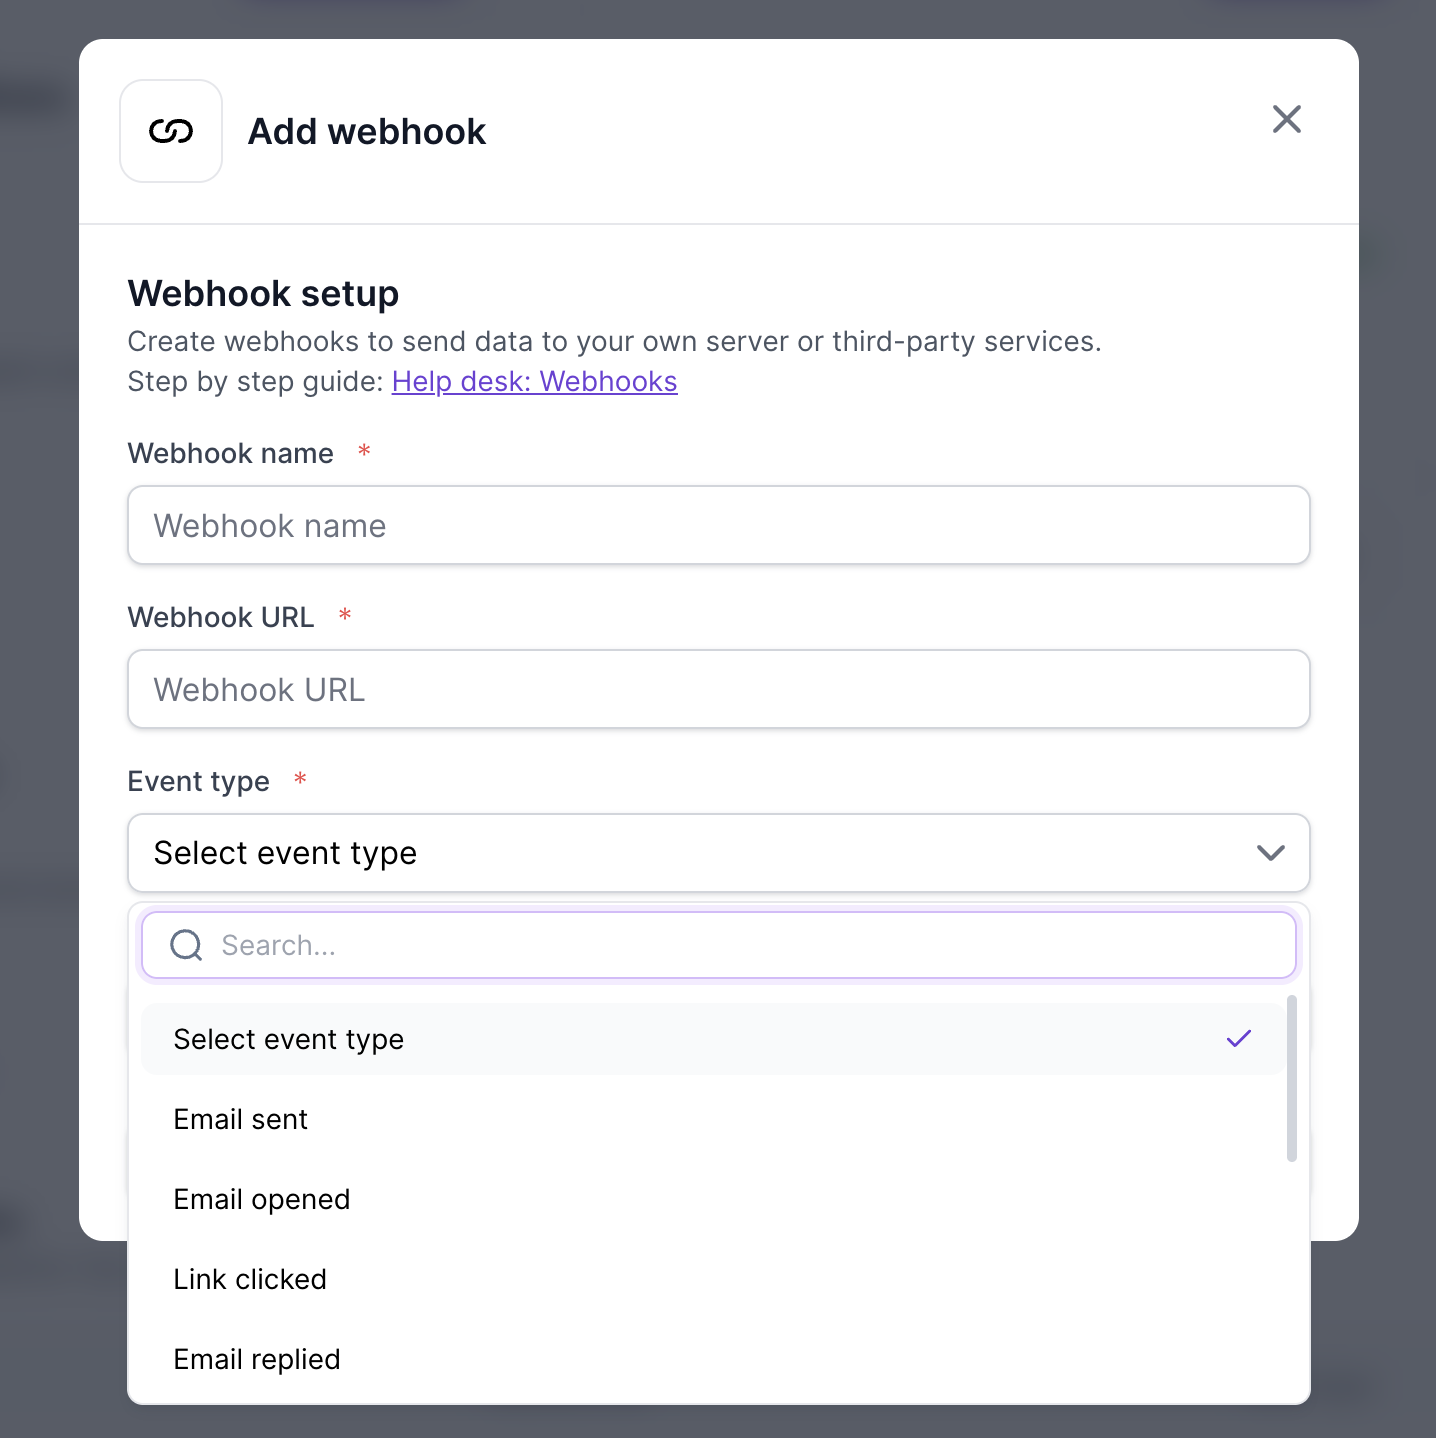
Task: Click into the Webhook URL field
Action: click(x=718, y=690)
